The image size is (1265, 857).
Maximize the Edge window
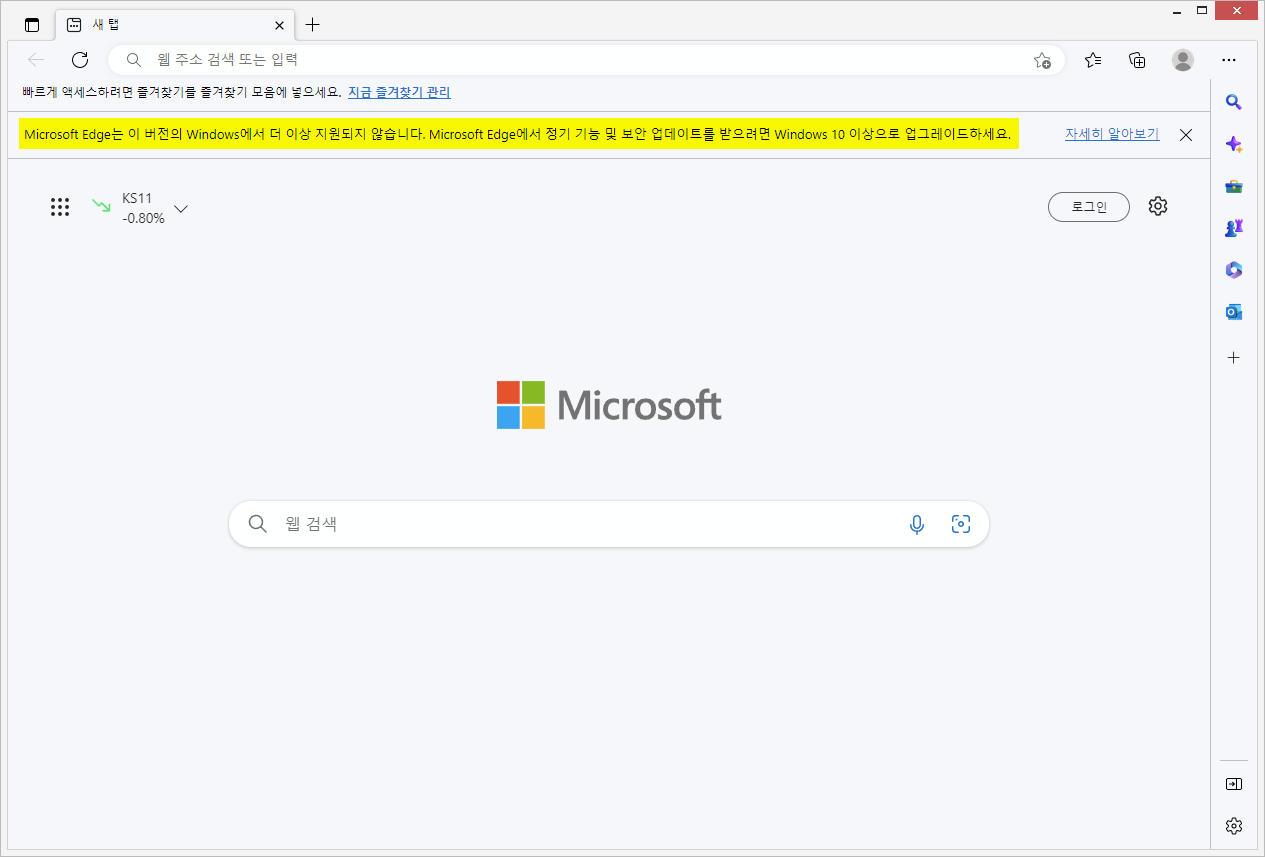tap(1201, 10)
